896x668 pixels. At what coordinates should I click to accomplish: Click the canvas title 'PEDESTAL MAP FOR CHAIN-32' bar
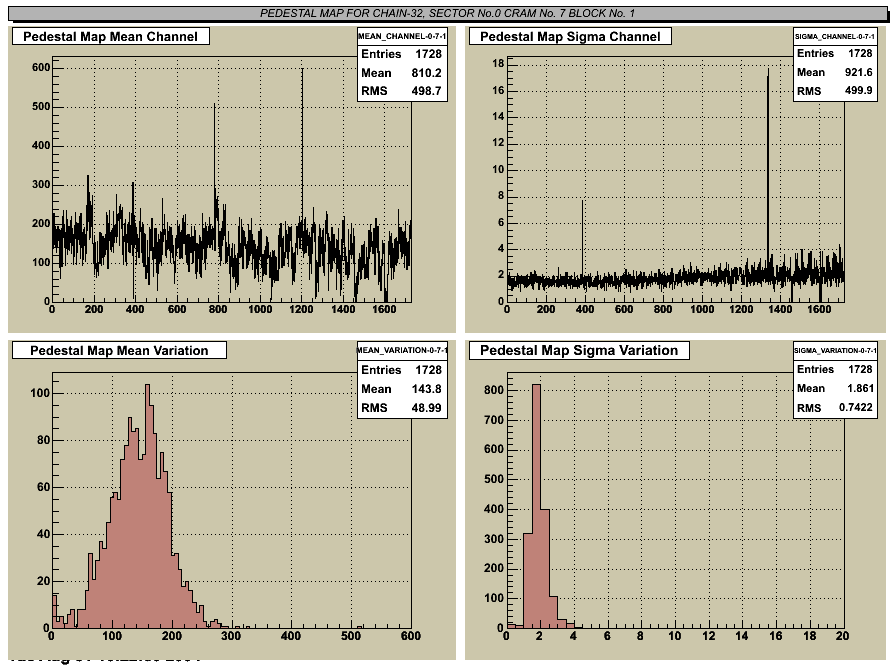[448, 13]
